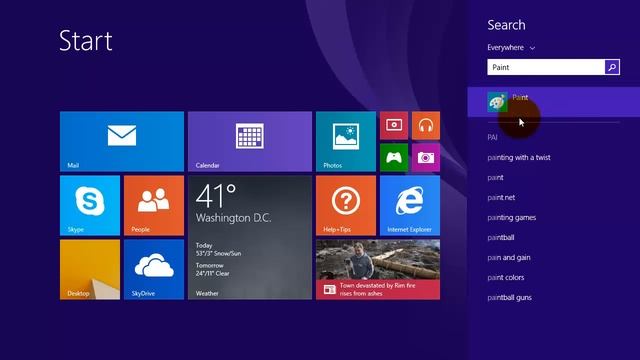640x360 pixels.
Task: Open the SkyDrive tile
Action: tap(154, 269)
